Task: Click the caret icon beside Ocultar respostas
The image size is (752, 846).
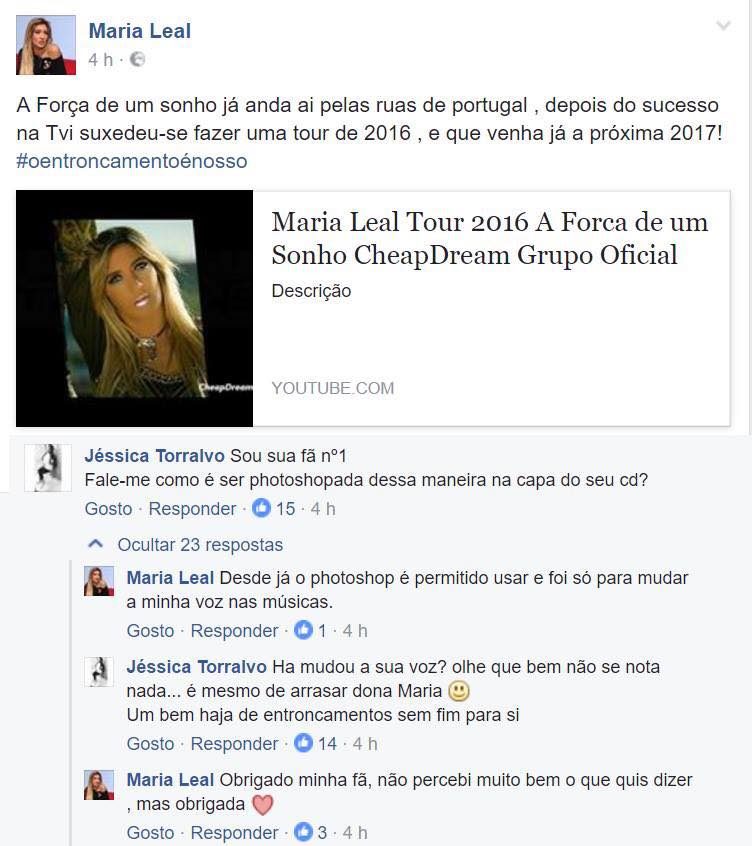Action: [x=95, y=544]
